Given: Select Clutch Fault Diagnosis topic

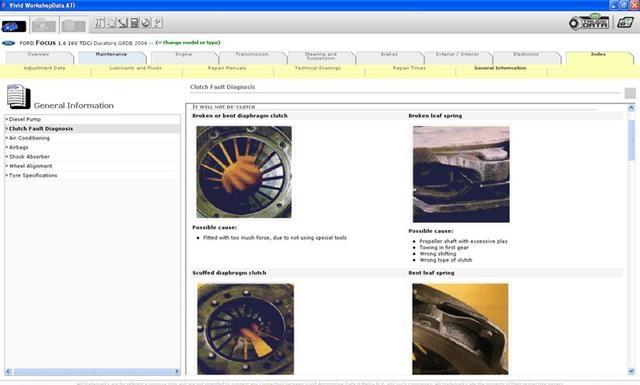Looking at the screenshot, I should tap(41, 129).
